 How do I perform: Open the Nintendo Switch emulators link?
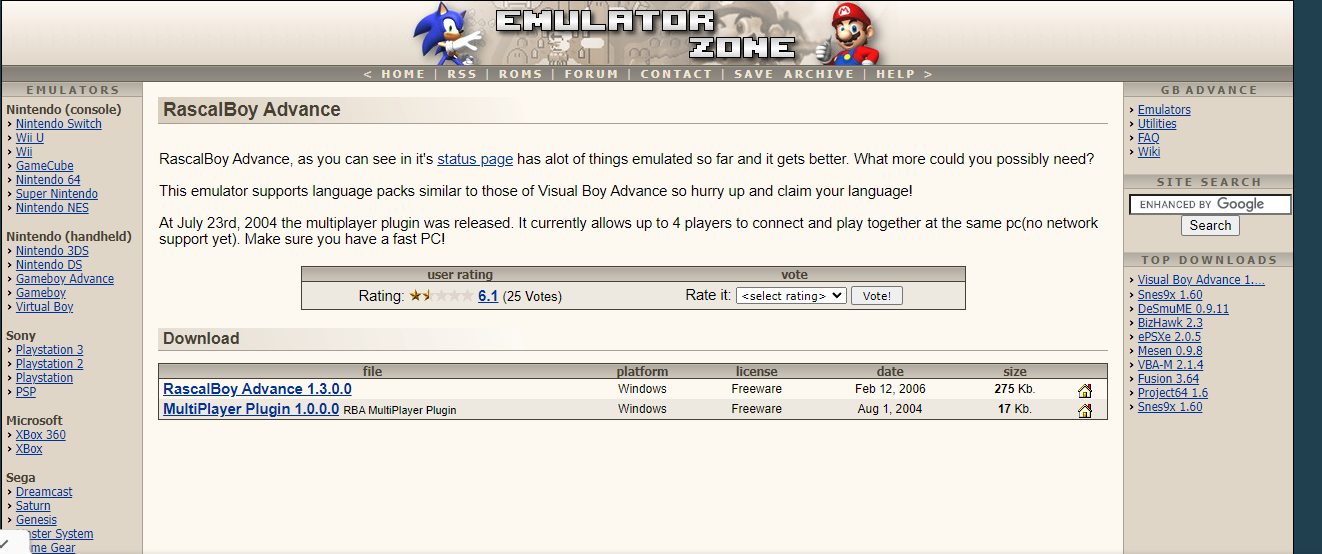tap(59, 124)
